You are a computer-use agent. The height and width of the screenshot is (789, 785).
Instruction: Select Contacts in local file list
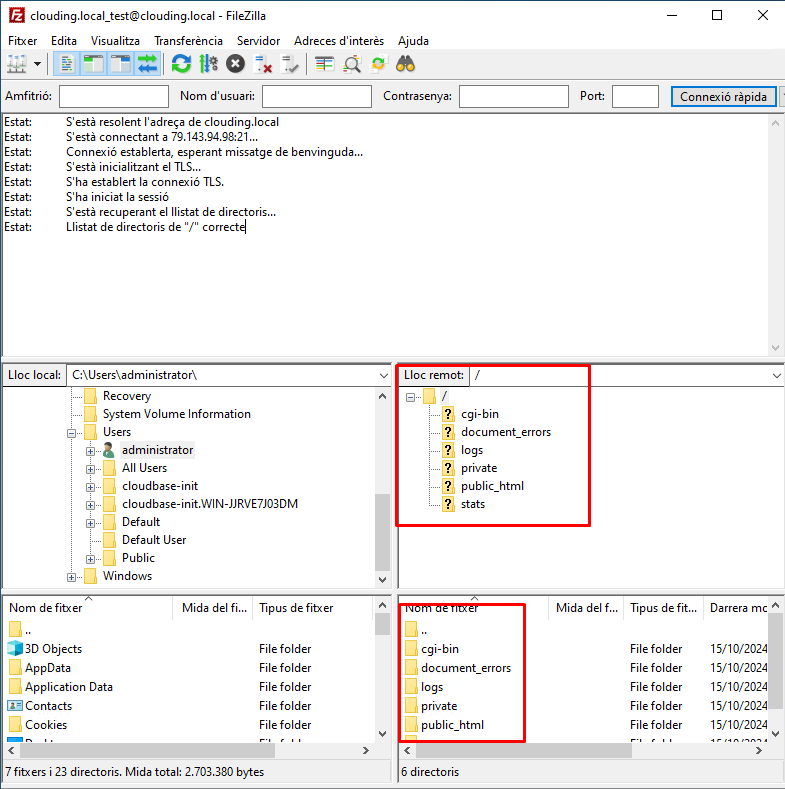tap(48, 706)
